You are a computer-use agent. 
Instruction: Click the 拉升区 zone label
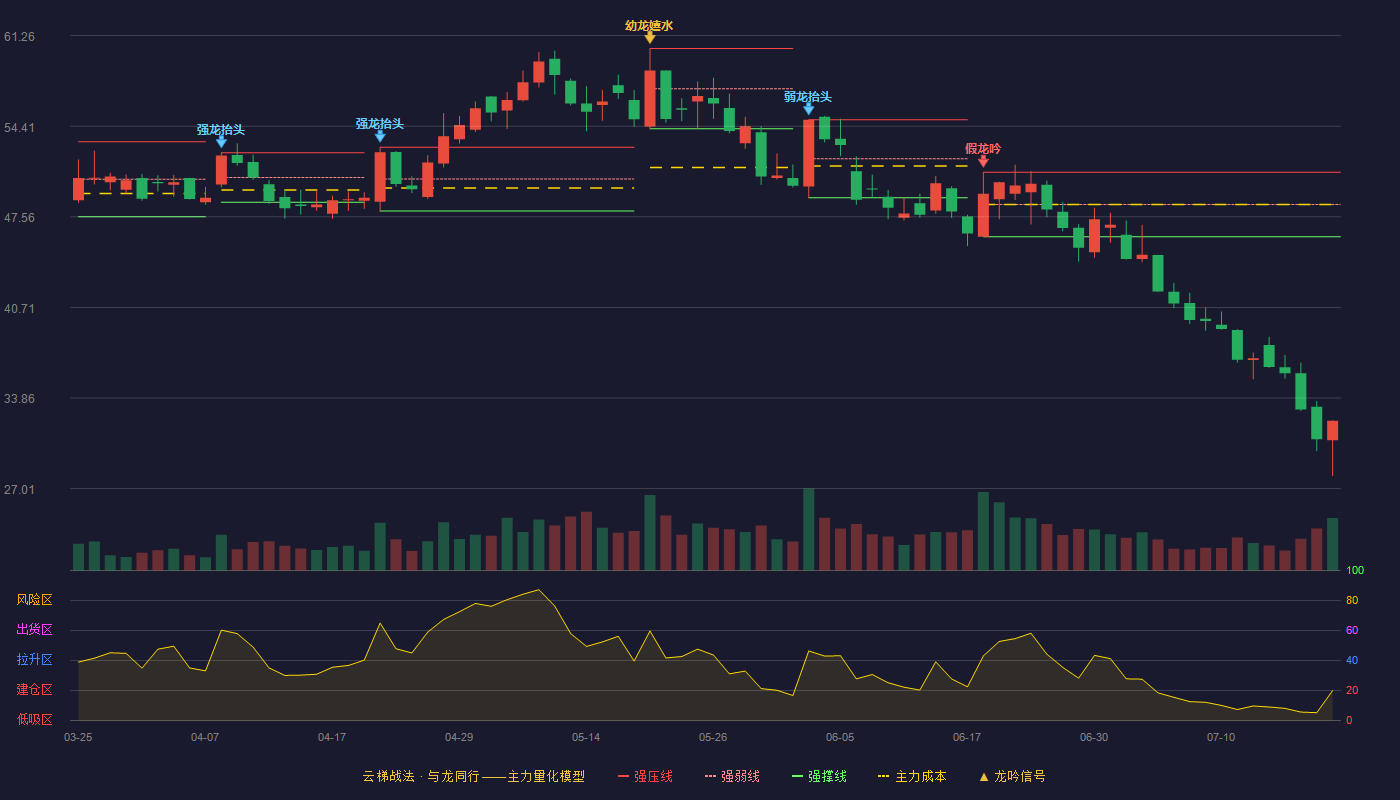[x=34, y=660]
